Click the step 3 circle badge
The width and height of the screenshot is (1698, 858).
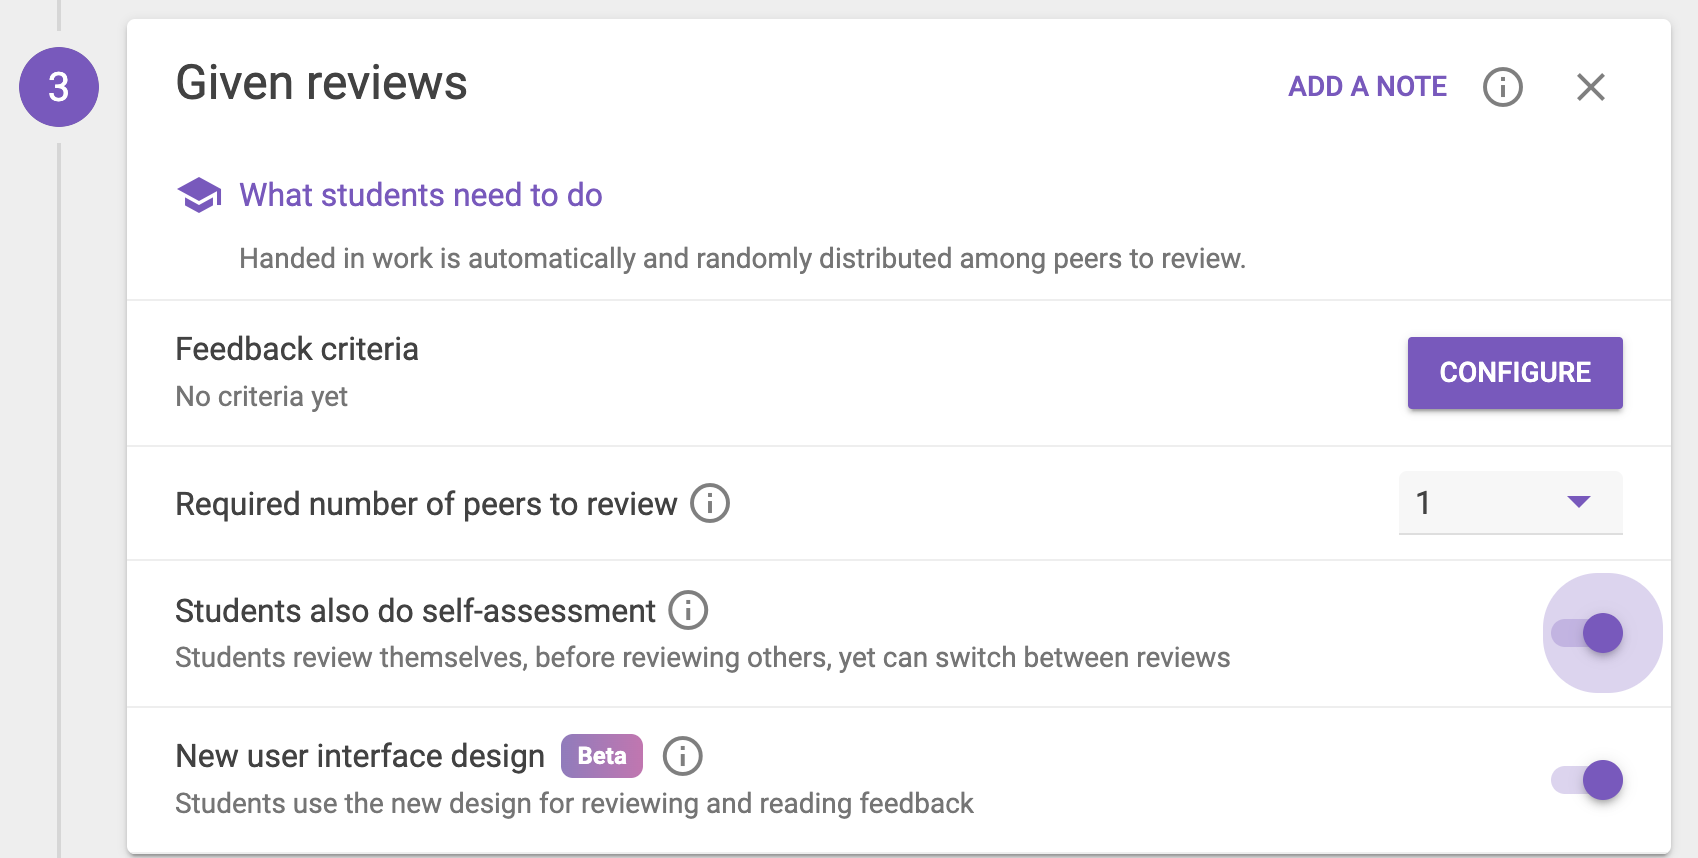[x=59, y=87]
